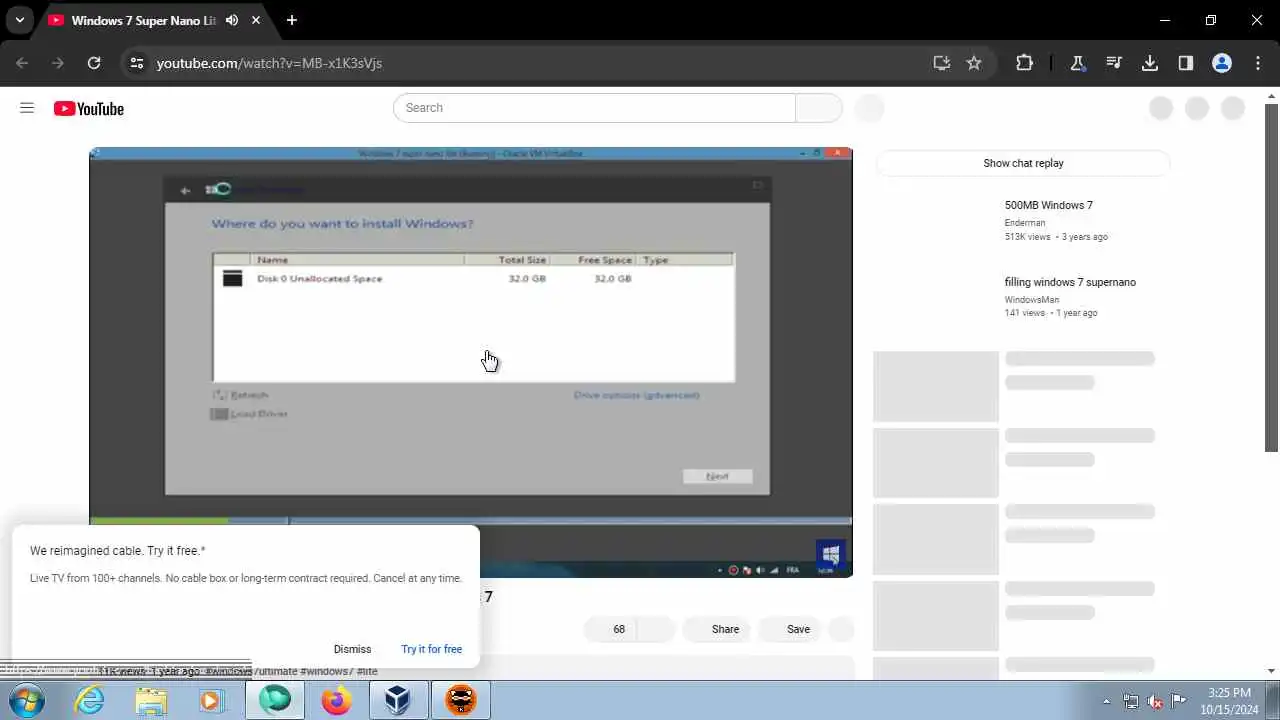Switch to the green browser taskbar app
The height and width of the screenshot is (720, 1280).
(275, 700)
